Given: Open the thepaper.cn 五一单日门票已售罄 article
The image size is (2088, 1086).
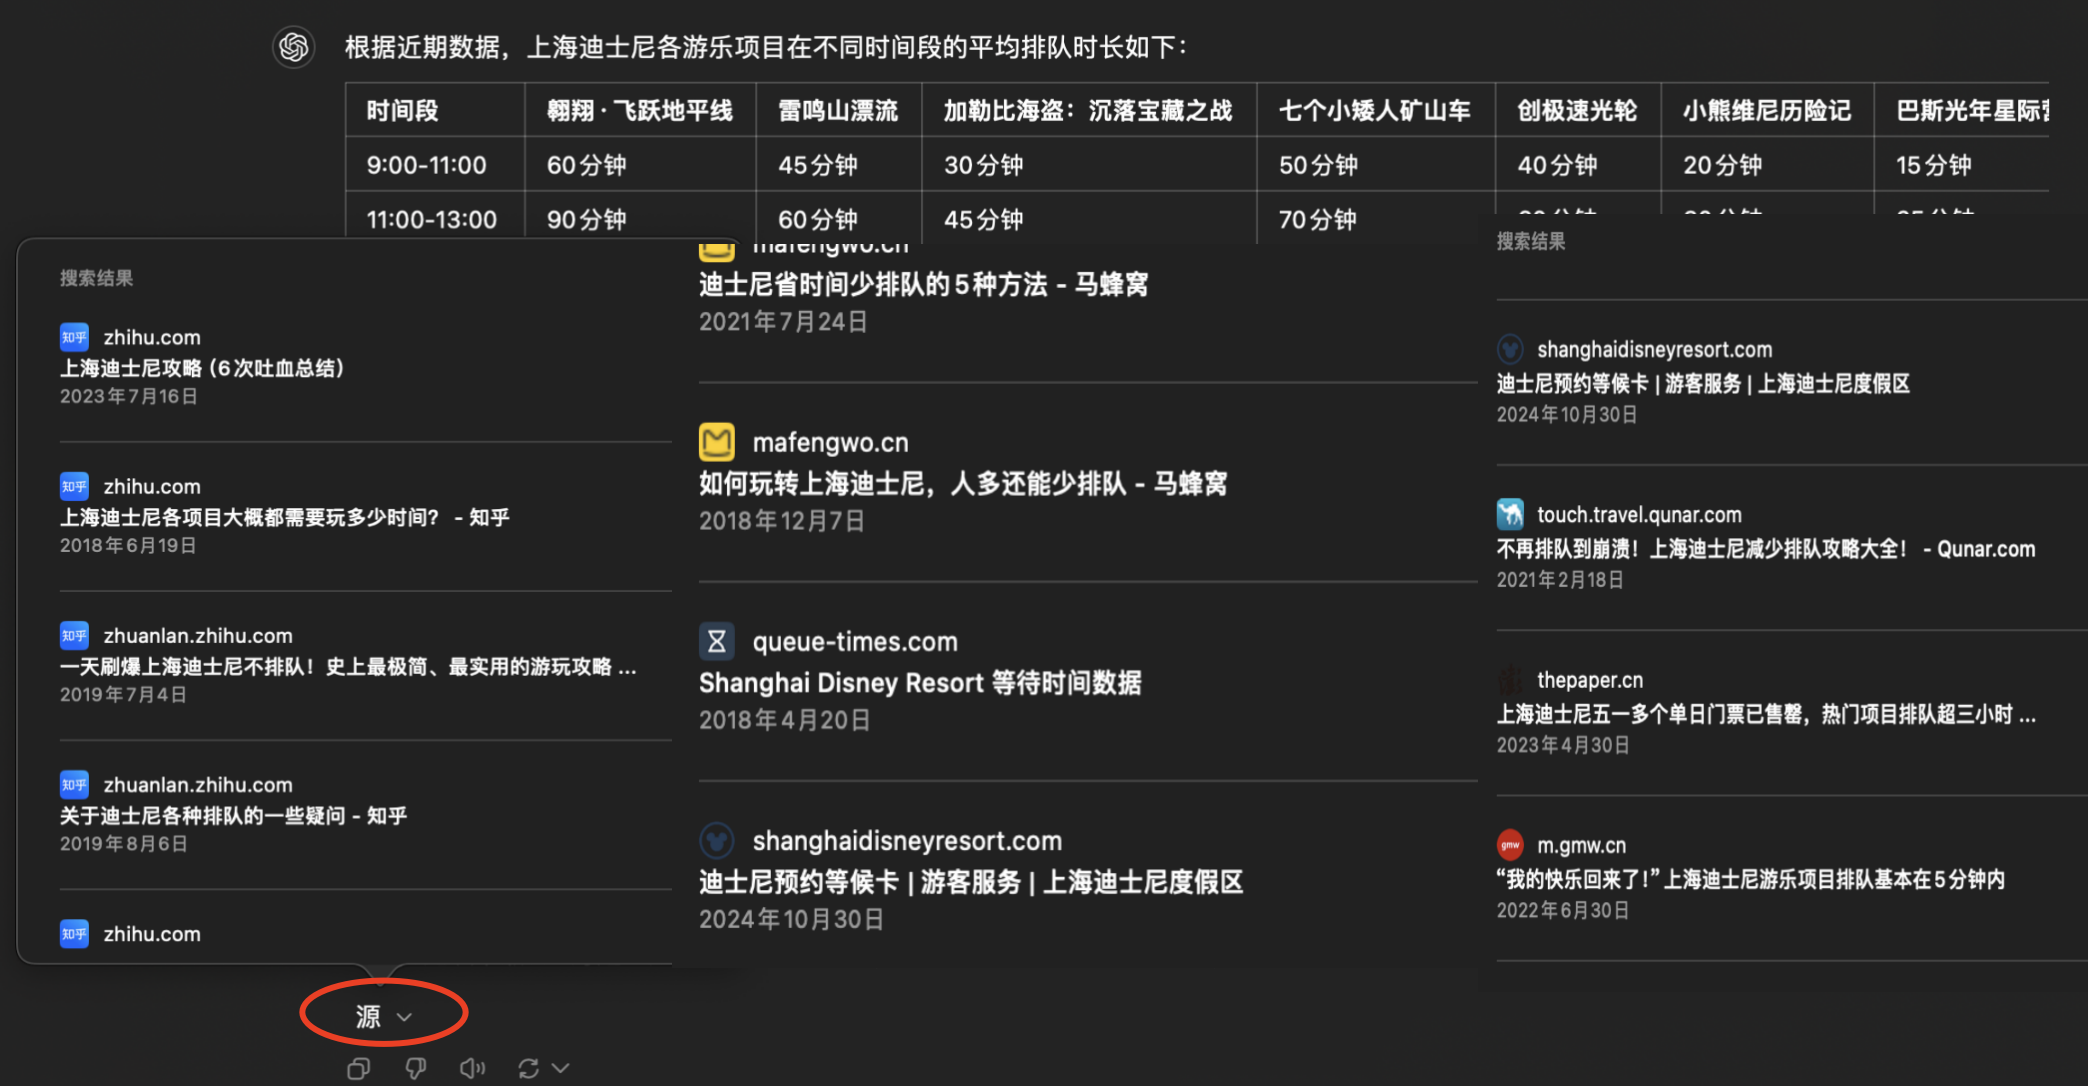Looking at the screenshot, I should pyautogui.click(x=1765, y=714).
